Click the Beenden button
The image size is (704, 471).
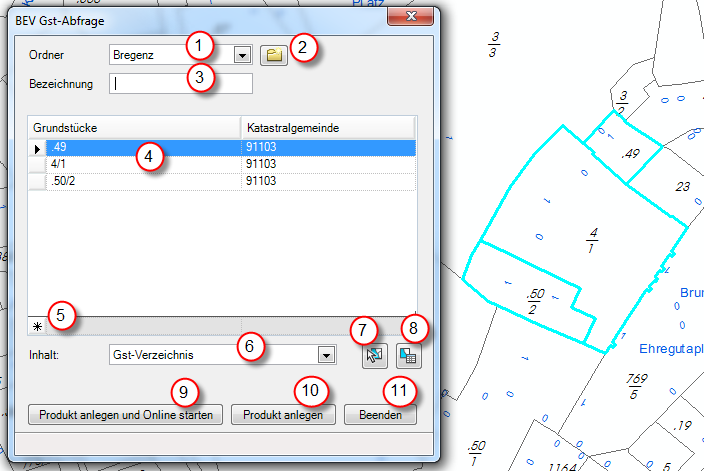(380, 414)
